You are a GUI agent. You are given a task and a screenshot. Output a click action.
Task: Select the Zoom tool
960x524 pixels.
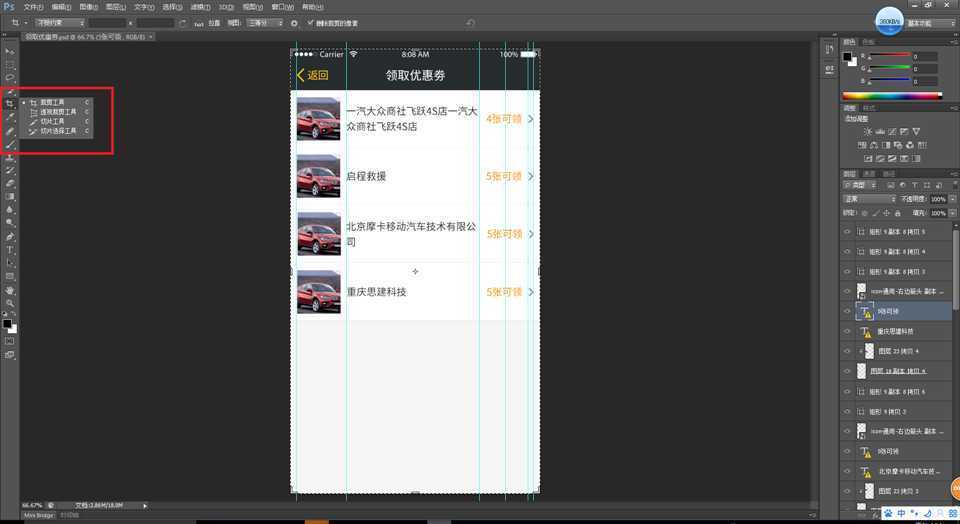tap(9, 303)
